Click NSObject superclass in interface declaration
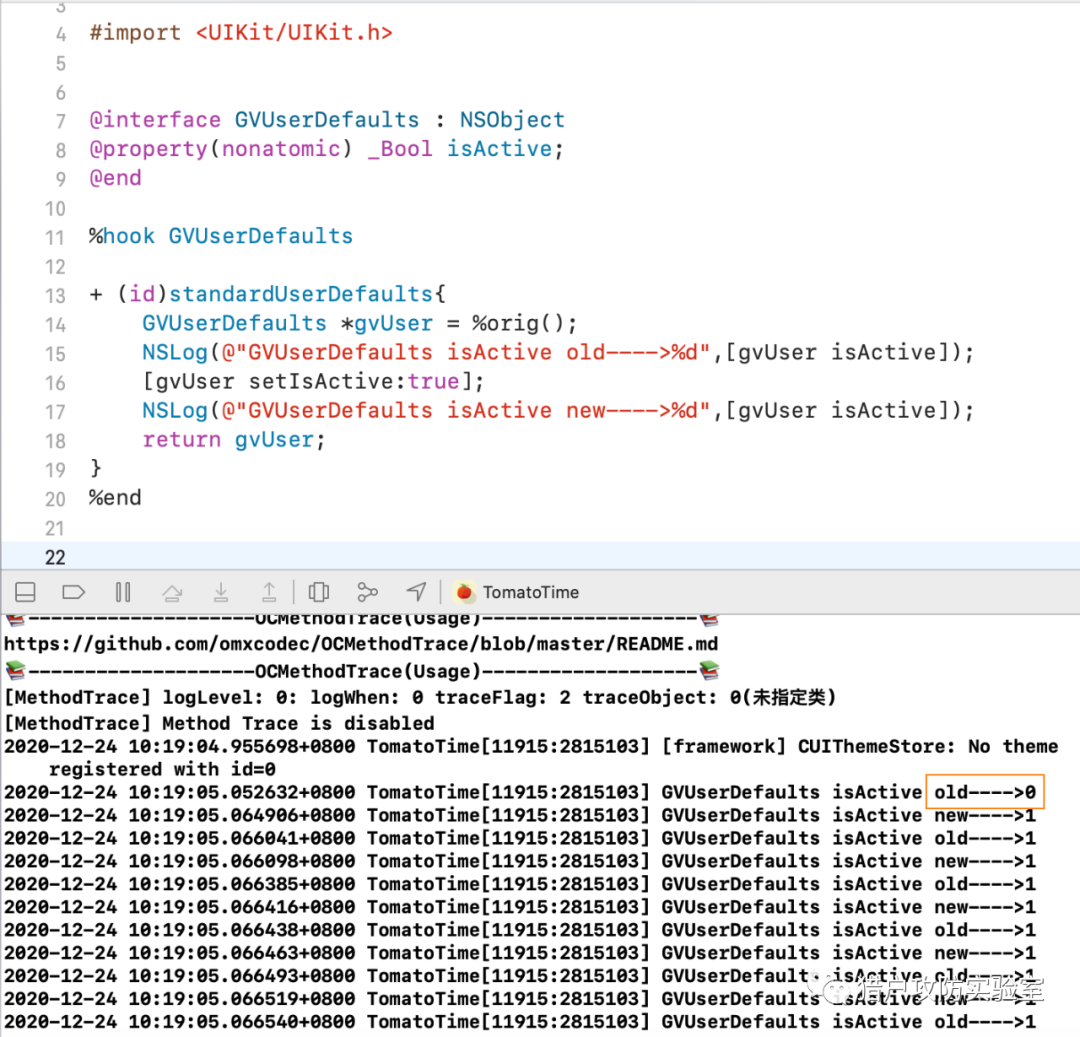The image size is (1080, 1037). click(x=512, y=120)
